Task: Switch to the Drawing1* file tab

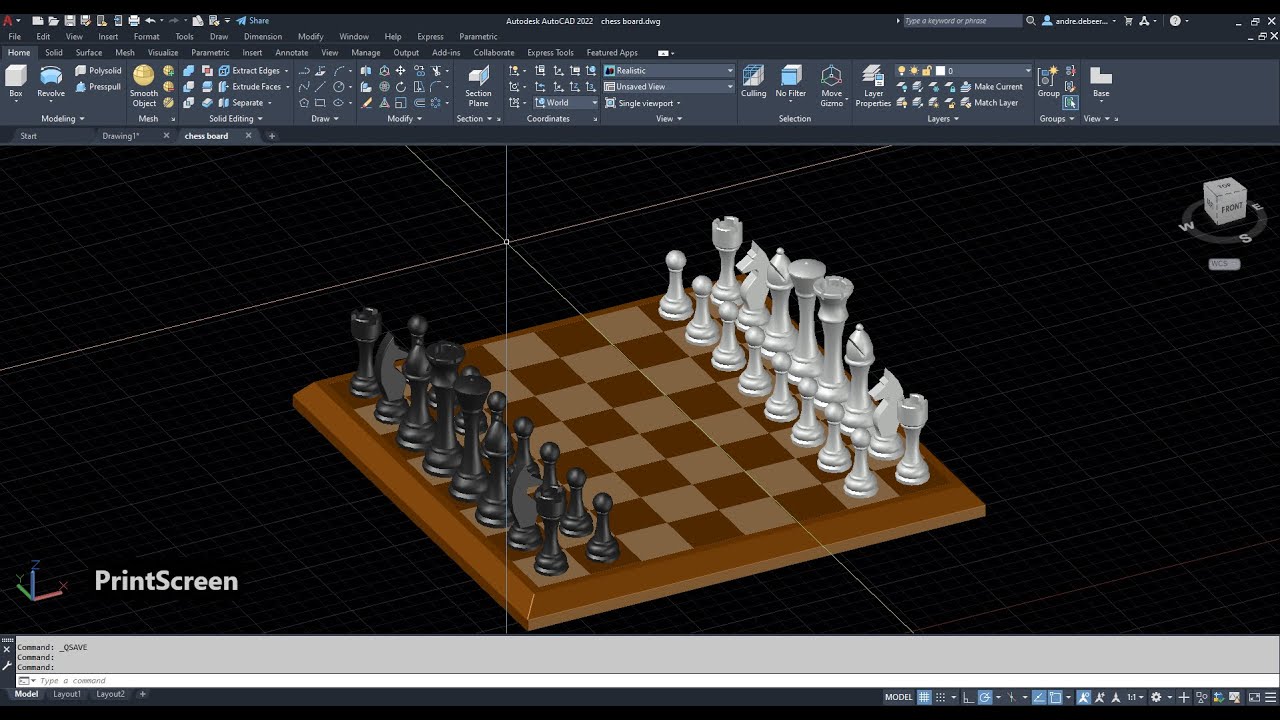Action: [x=120, y=136]
